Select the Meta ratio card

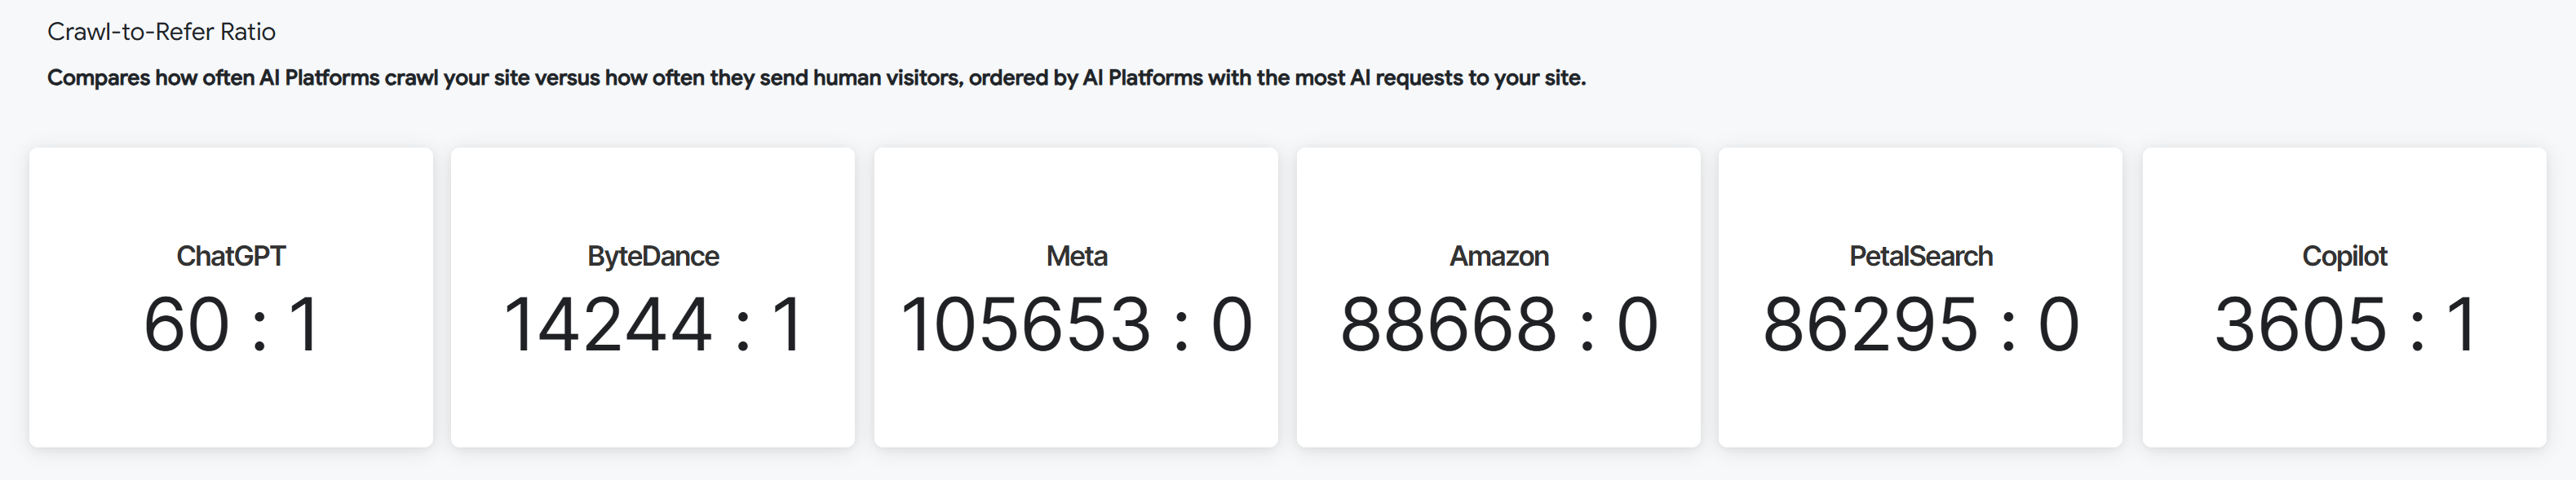tap(1076, 400)
